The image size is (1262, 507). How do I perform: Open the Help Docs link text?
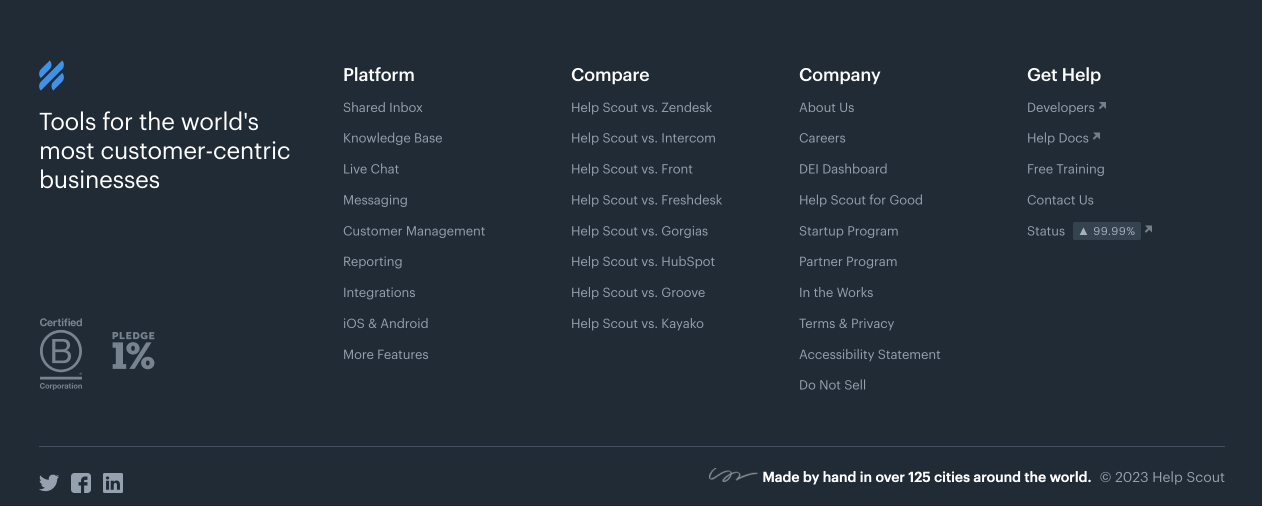pos(1057,138)
